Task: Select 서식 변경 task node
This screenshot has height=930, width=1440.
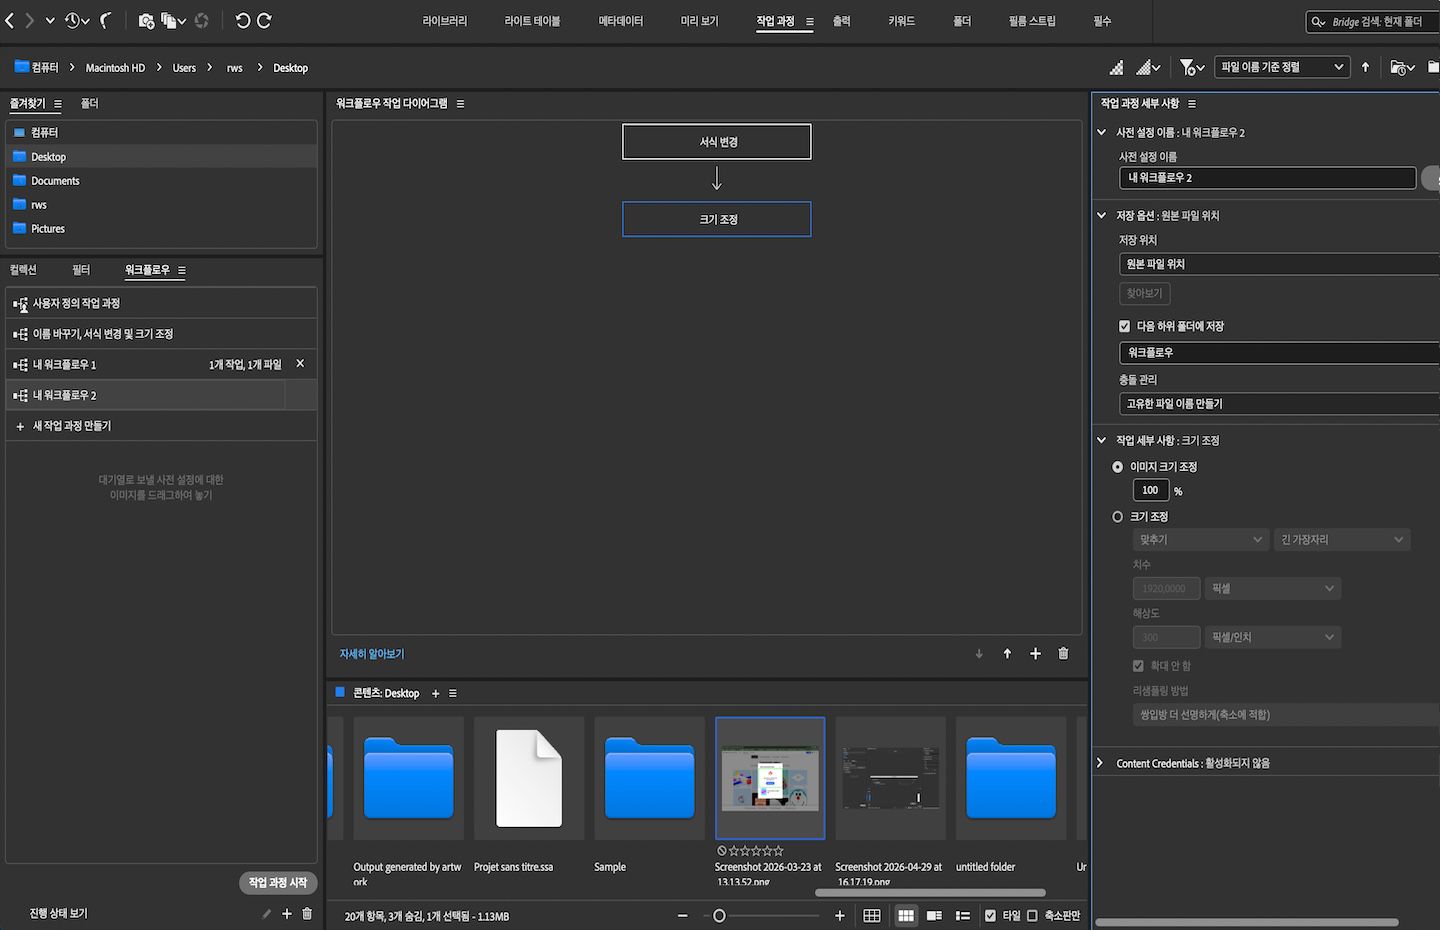Action: coord(717,142)
